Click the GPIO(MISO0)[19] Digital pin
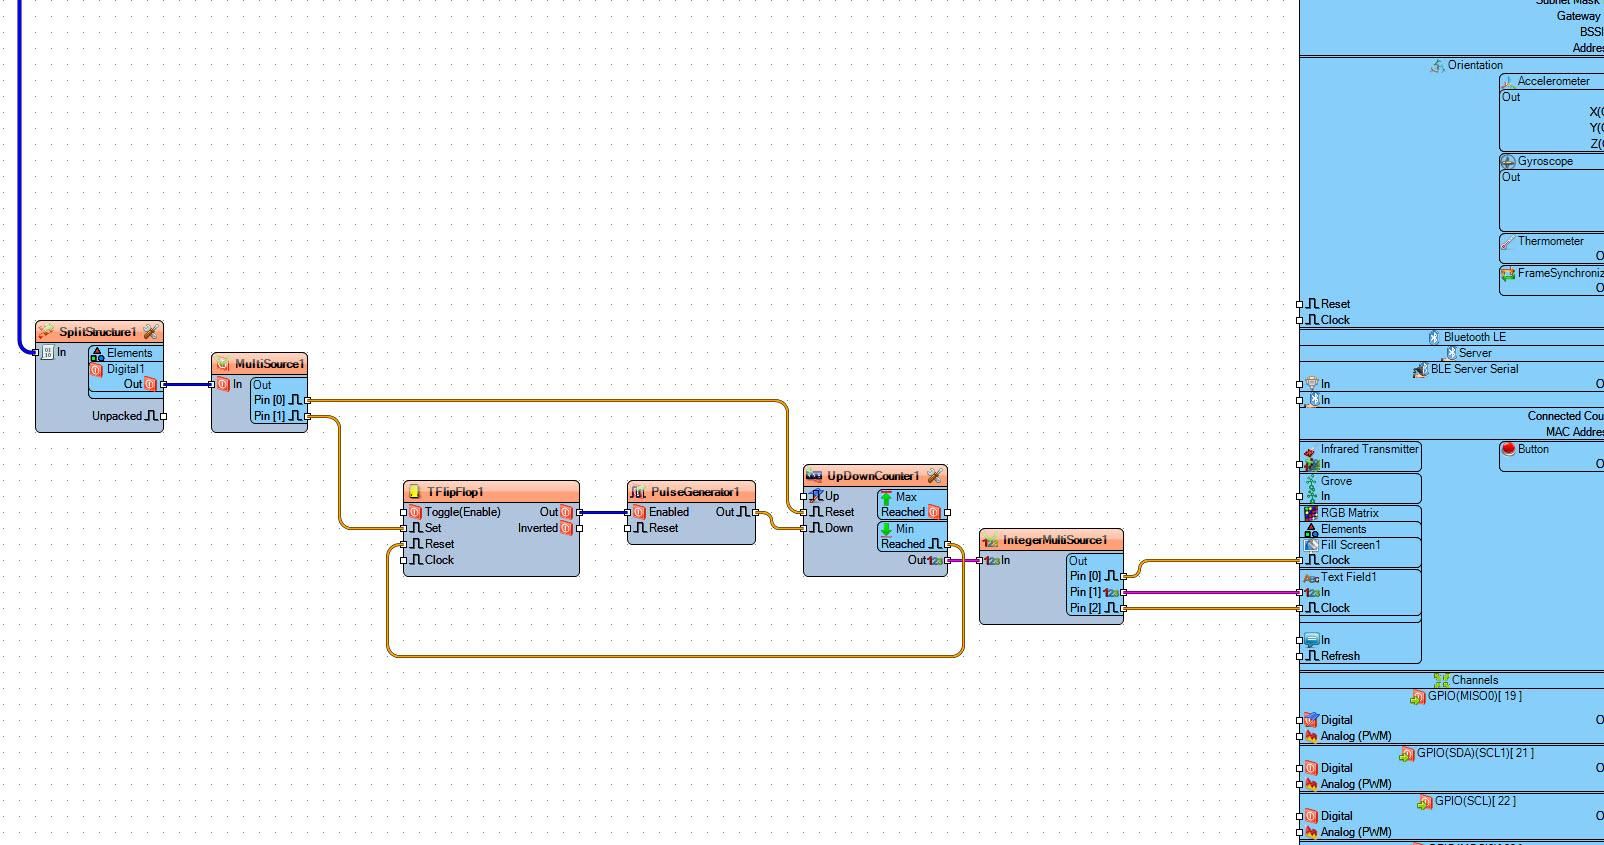The height and width of the screenshot is (845, 1604). pyautogui.click(x=1300, y=720)
